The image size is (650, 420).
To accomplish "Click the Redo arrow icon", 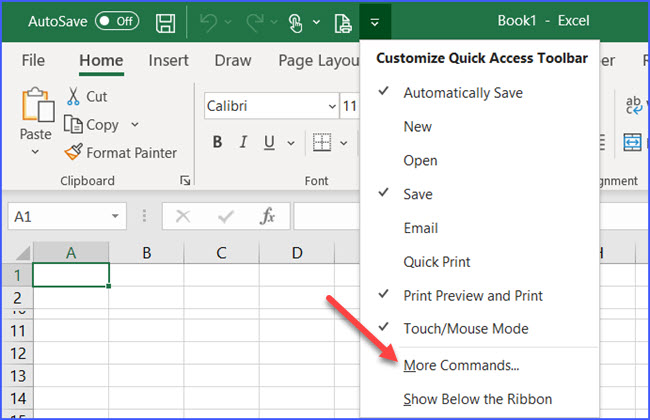I will click(x=255, y=22).
